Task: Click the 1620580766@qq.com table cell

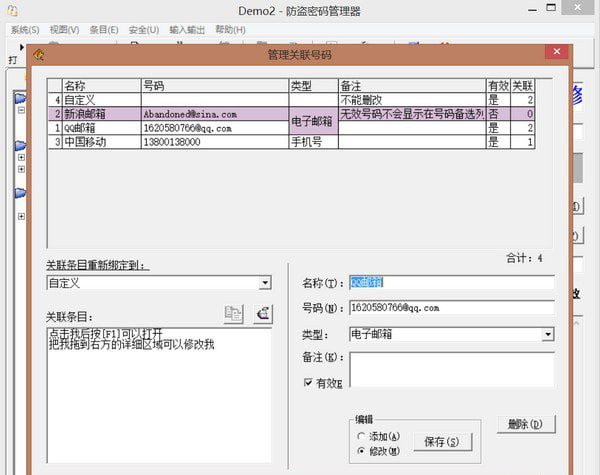Action: (x=215, y=128)
